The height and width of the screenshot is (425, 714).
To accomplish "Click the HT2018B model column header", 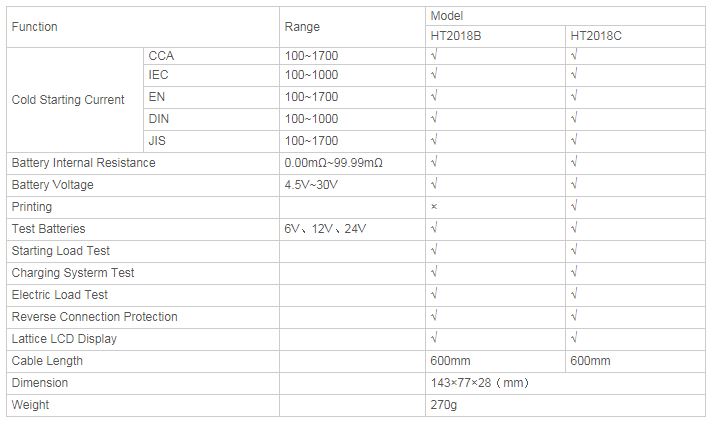I will 455,36.
